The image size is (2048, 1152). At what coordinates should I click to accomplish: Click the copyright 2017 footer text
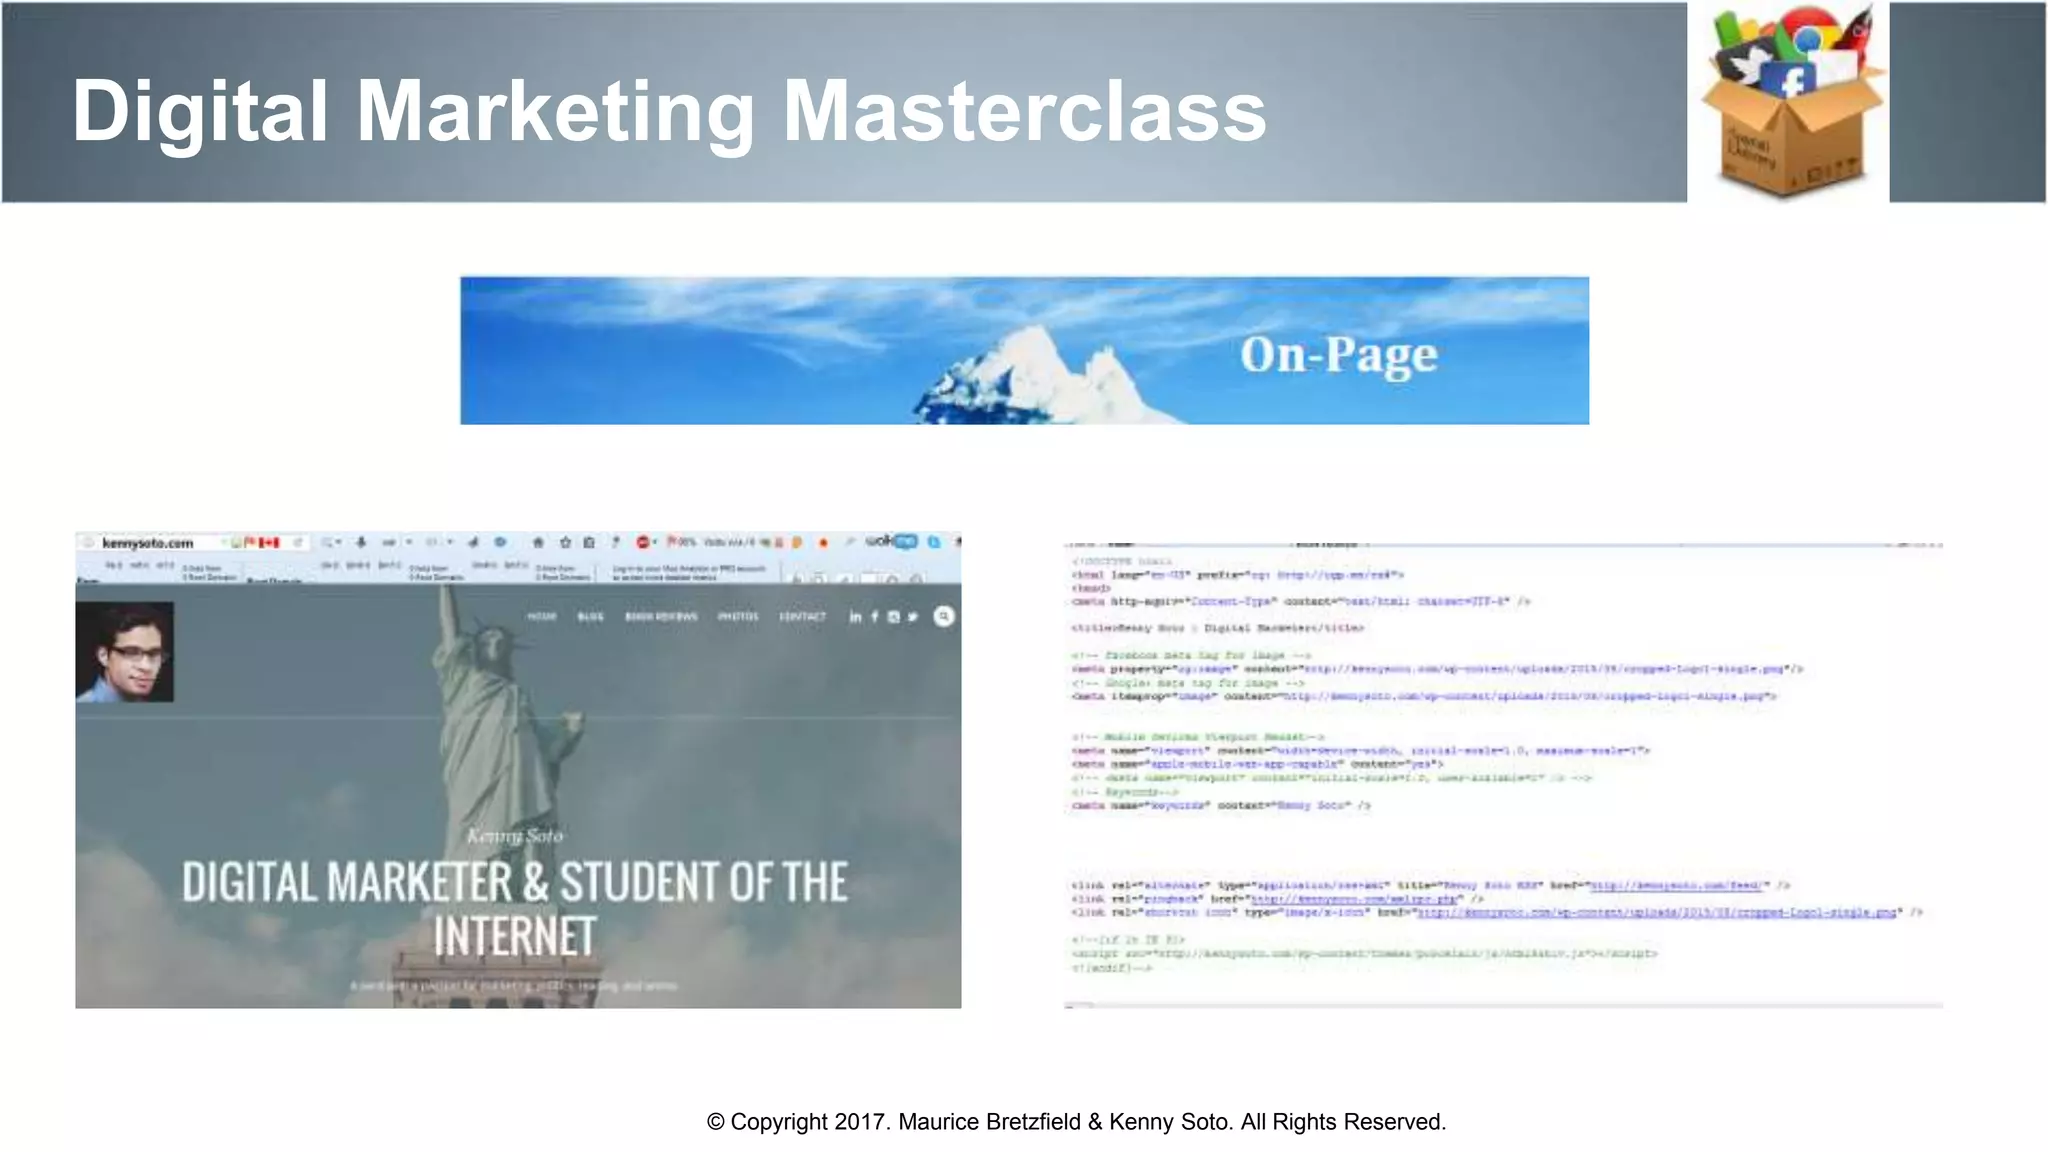(1076, 1122)
